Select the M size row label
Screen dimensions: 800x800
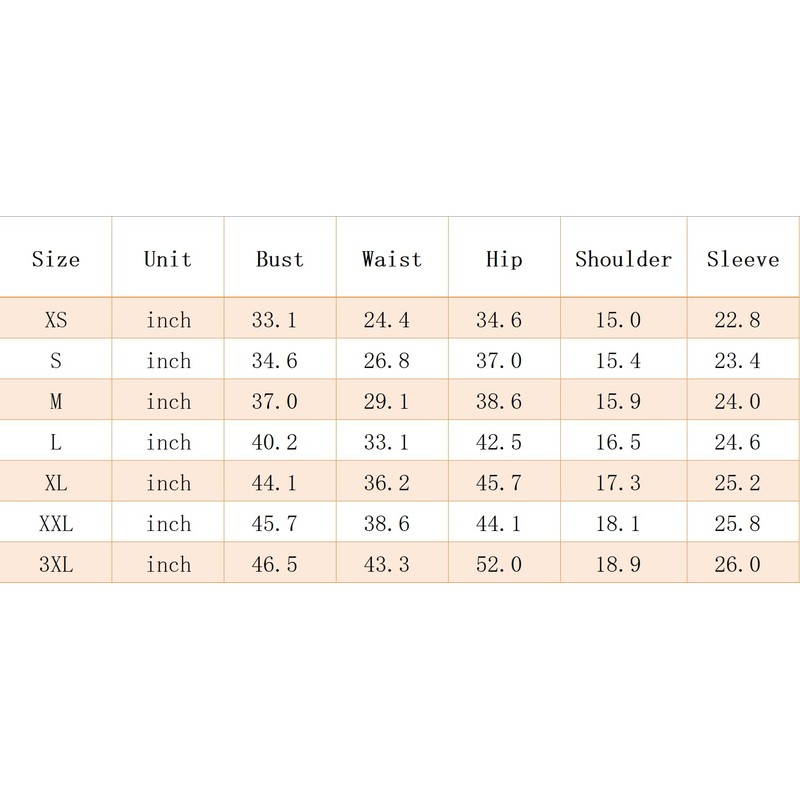coord(56,402)
